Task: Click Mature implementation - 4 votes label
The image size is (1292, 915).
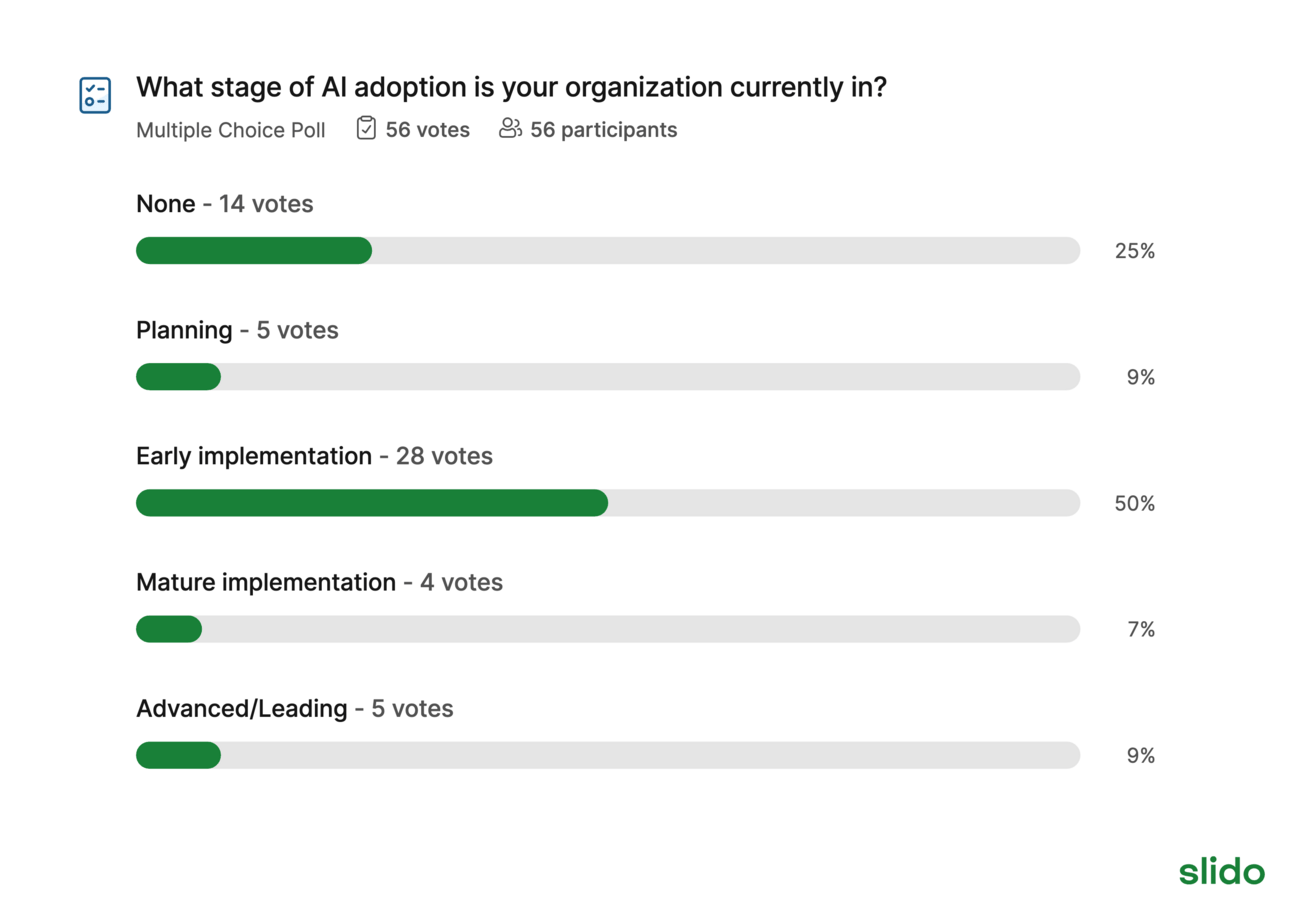Action: click(319, 582)
